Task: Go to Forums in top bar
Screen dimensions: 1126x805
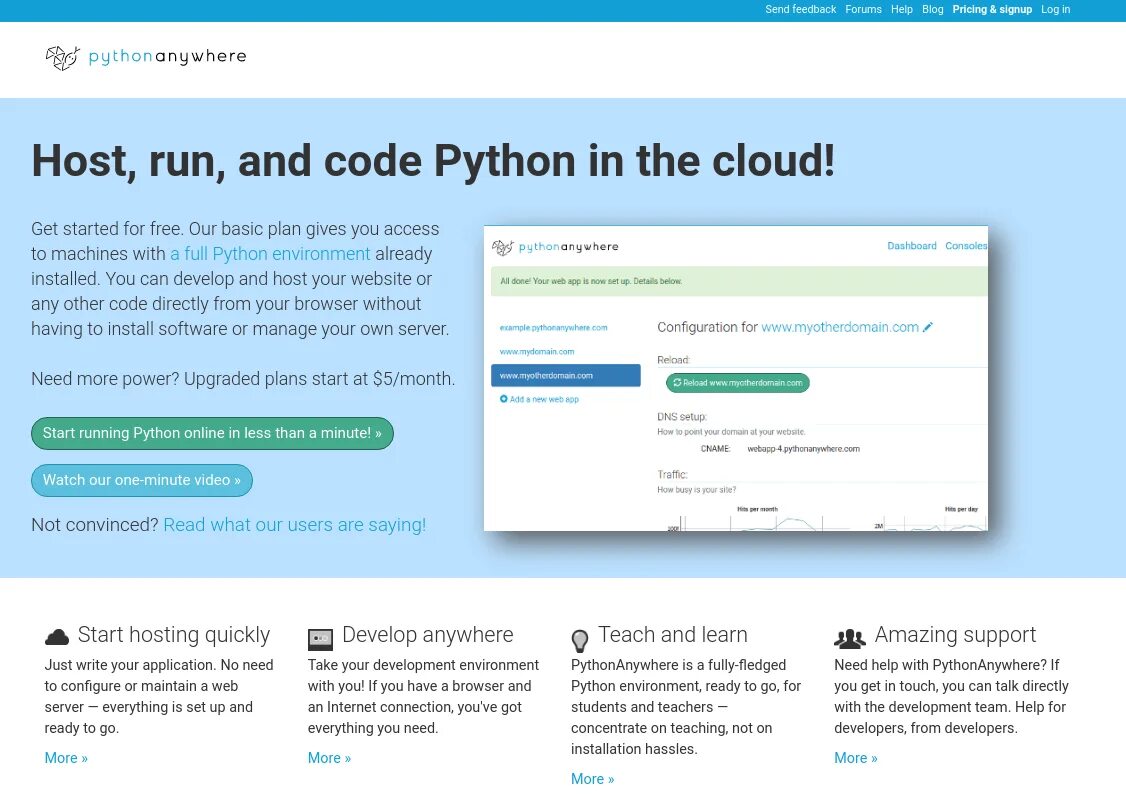Action: 863,9
